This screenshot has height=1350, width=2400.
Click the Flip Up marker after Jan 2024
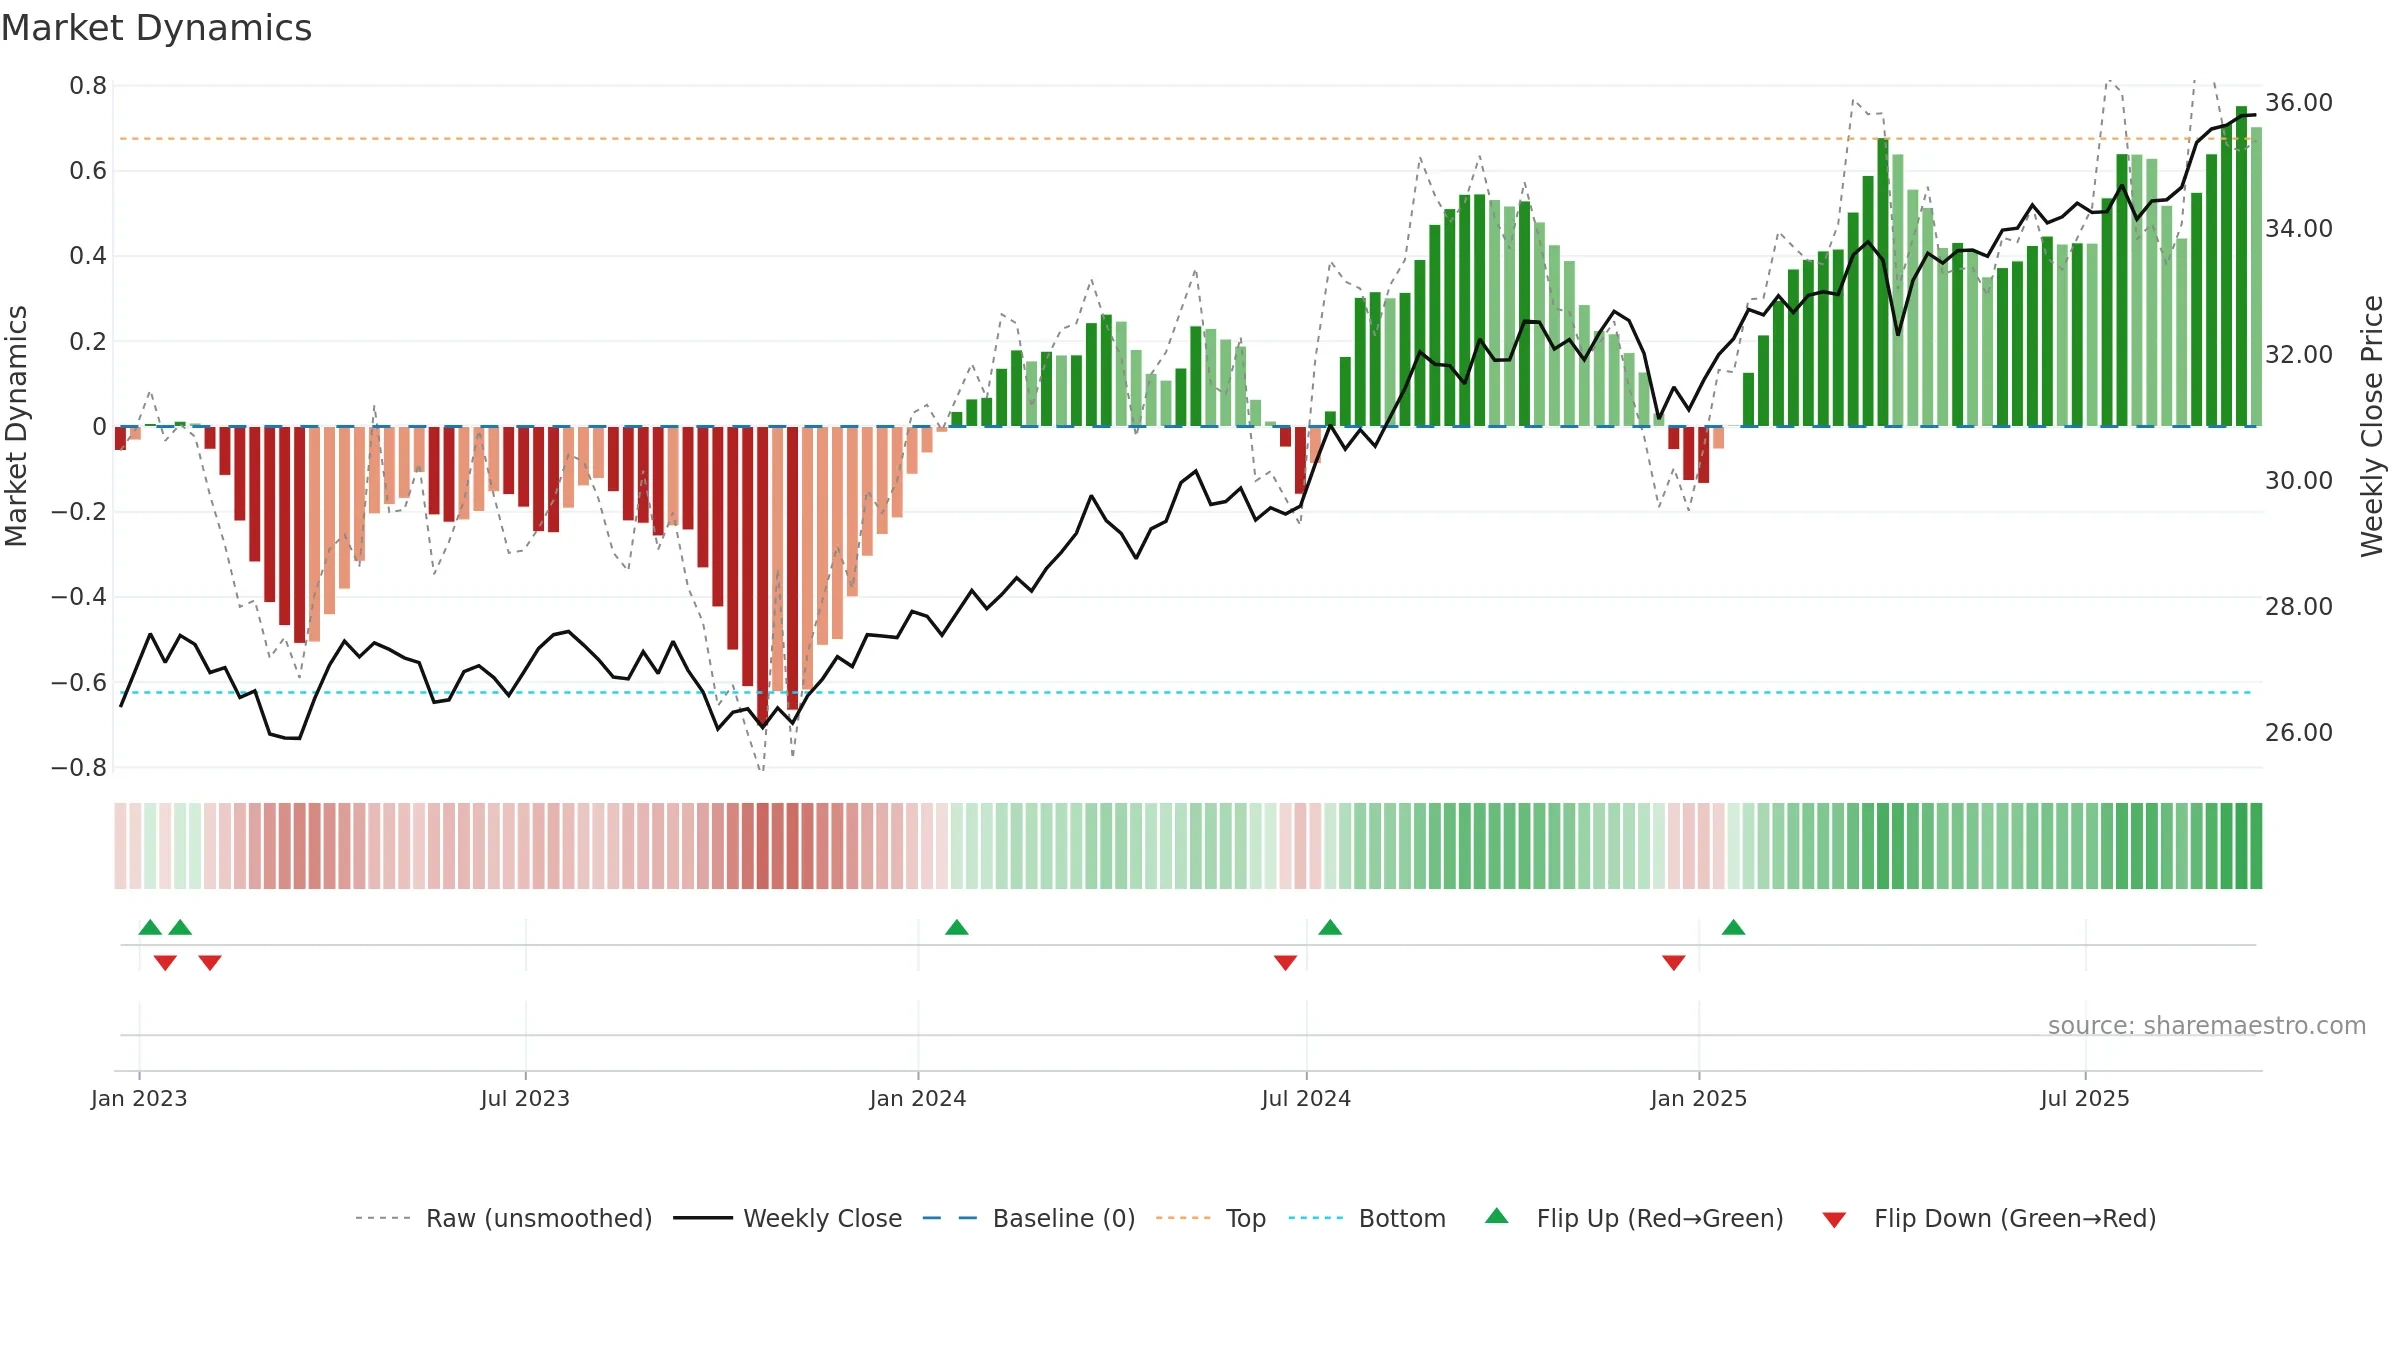(x=957, y=927)
